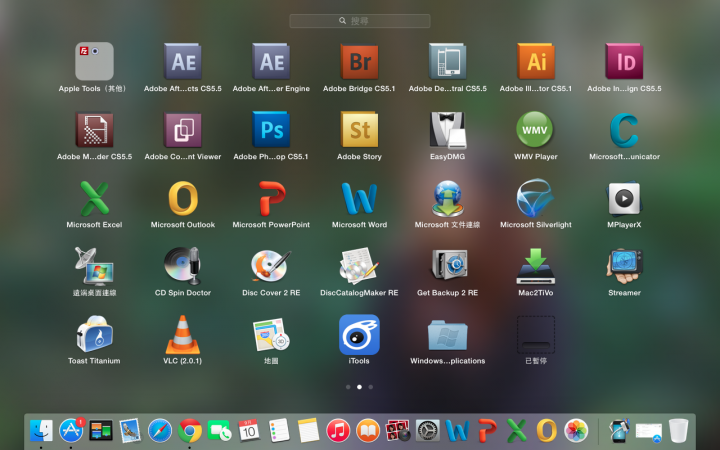Image resolution: width=720 pixels, height=450 pixels.
Task: Launch 遠端桌面連線 remote desktop app
Action: tap(94, 266)
